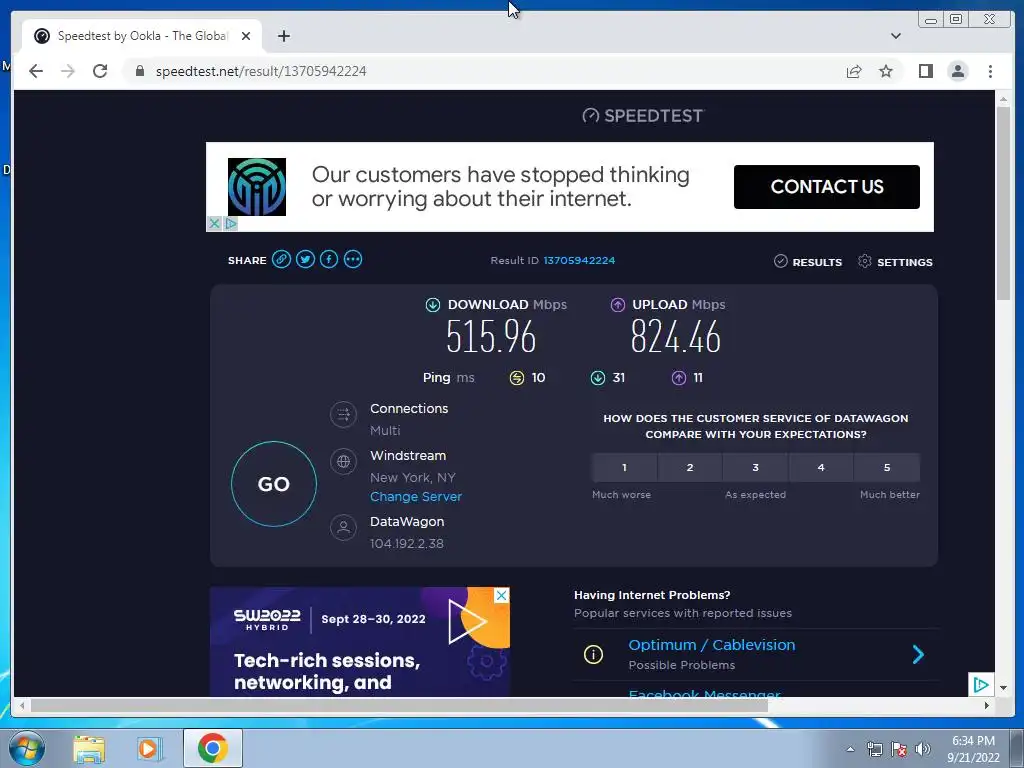
Task: Click the download latency icon showing 31
Action: [x=598, y=377]
